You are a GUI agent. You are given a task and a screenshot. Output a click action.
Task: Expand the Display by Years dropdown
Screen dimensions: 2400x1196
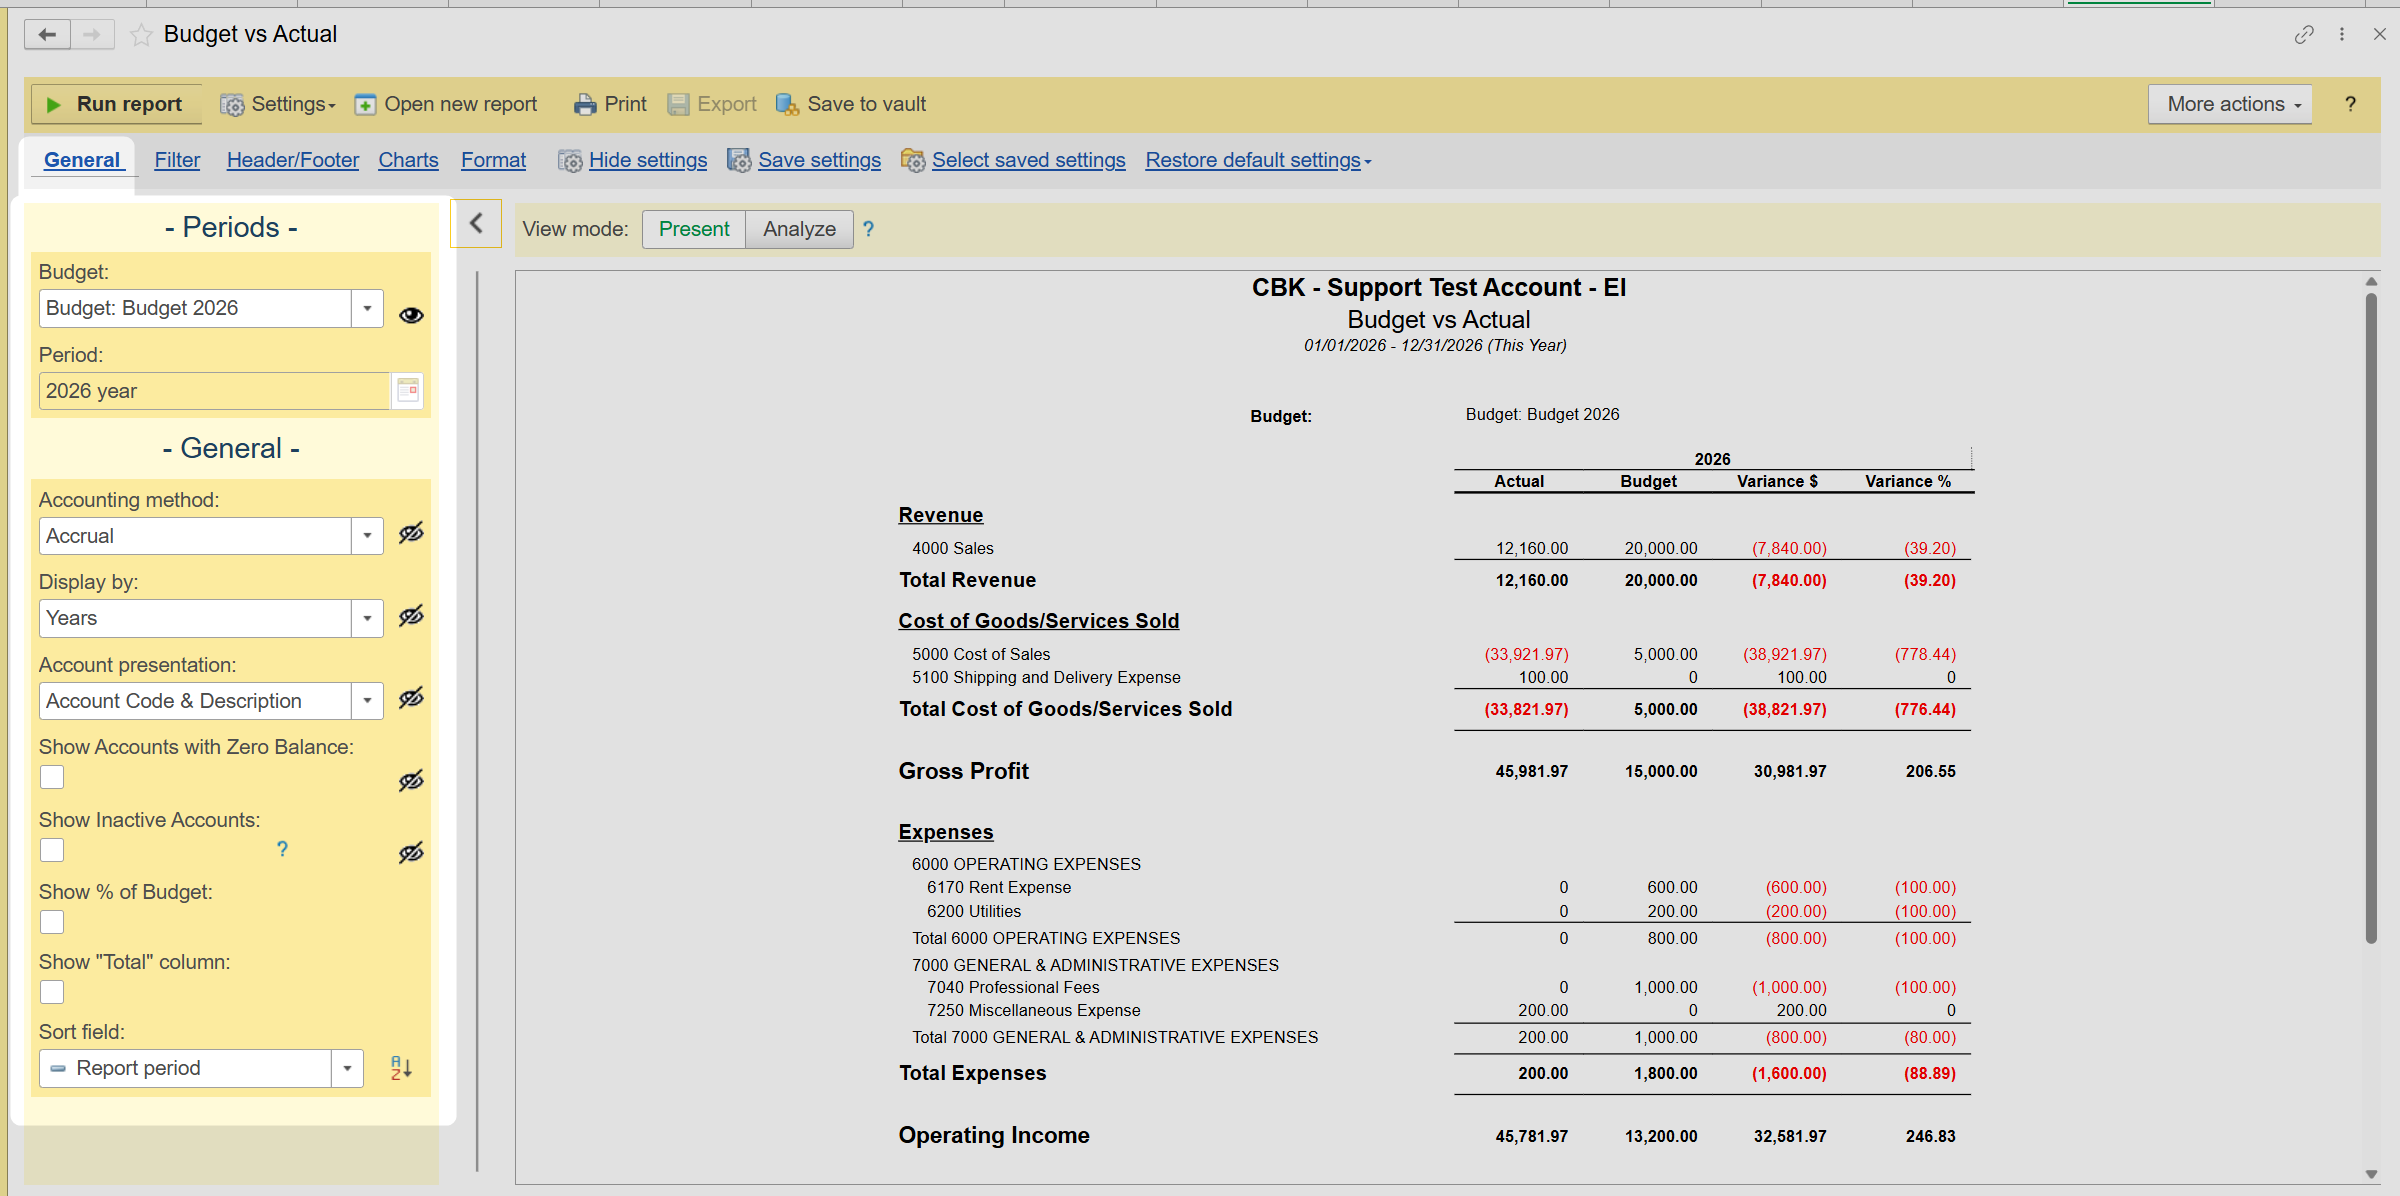click(x=367, y=618)
